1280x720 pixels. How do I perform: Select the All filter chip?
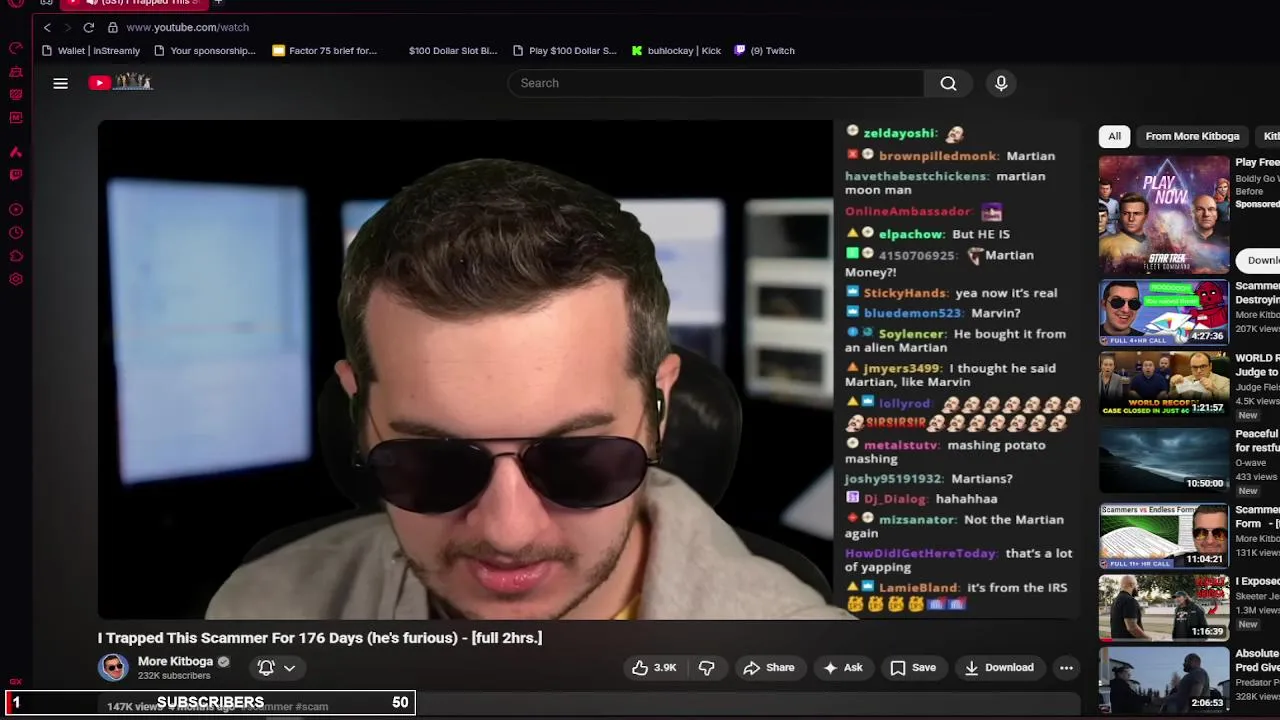point(1114,136)
